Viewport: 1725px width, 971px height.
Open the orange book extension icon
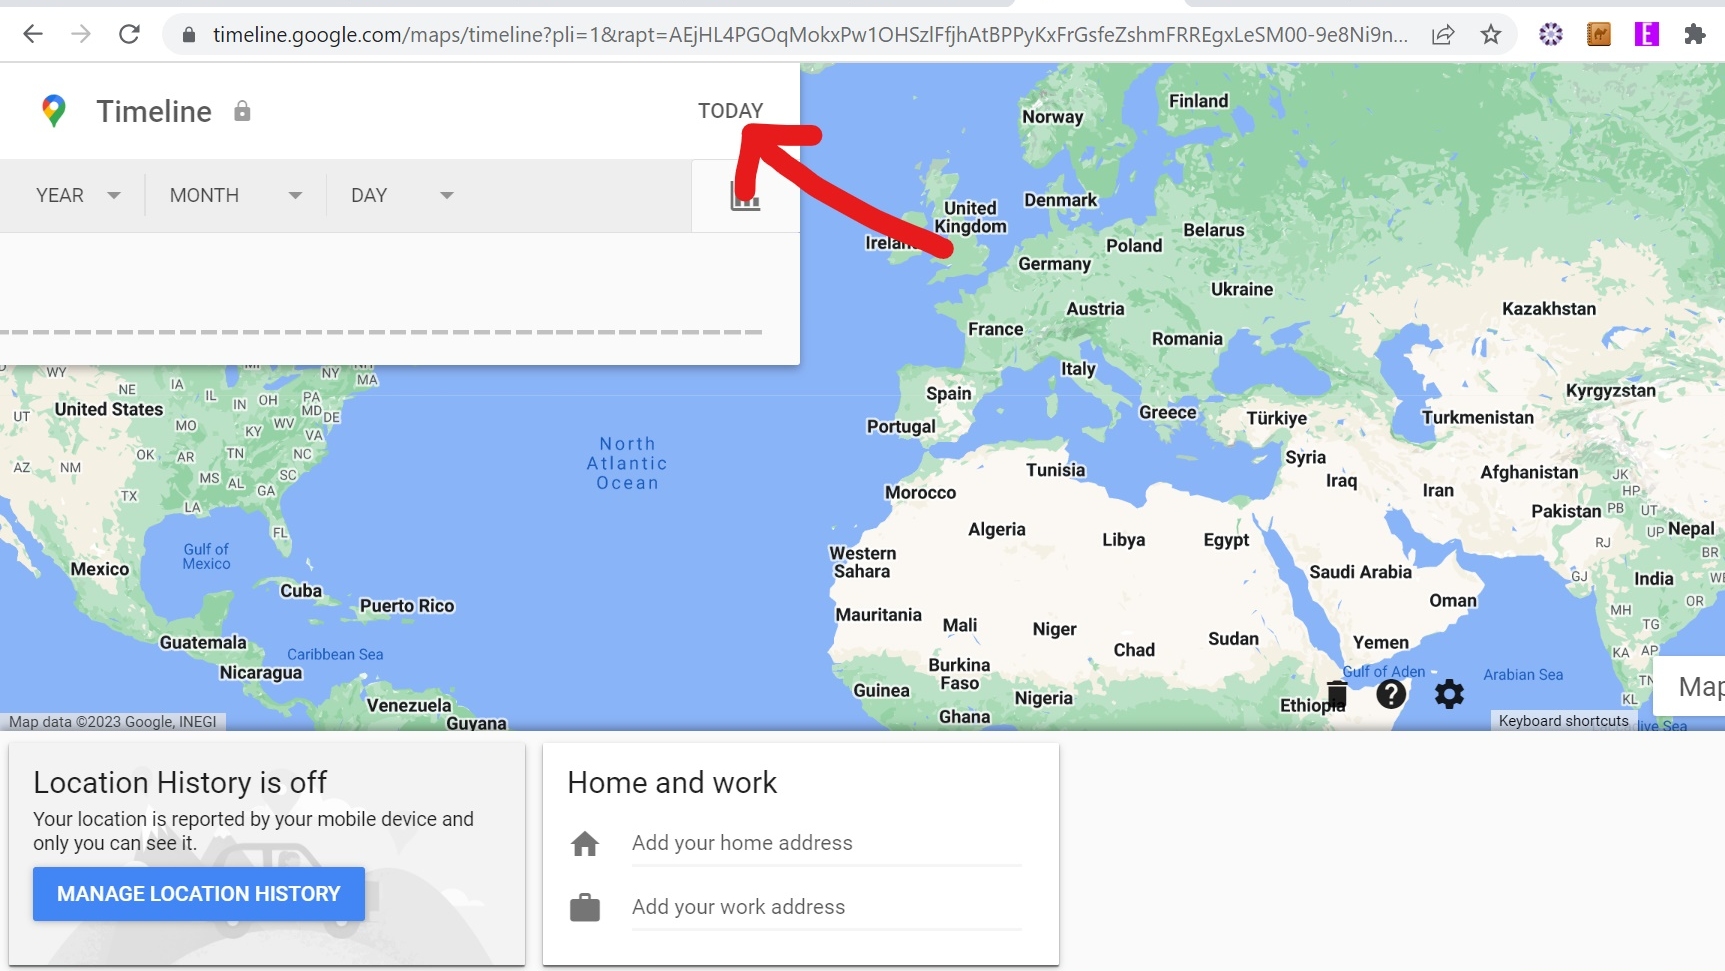tap(1599, 35)
